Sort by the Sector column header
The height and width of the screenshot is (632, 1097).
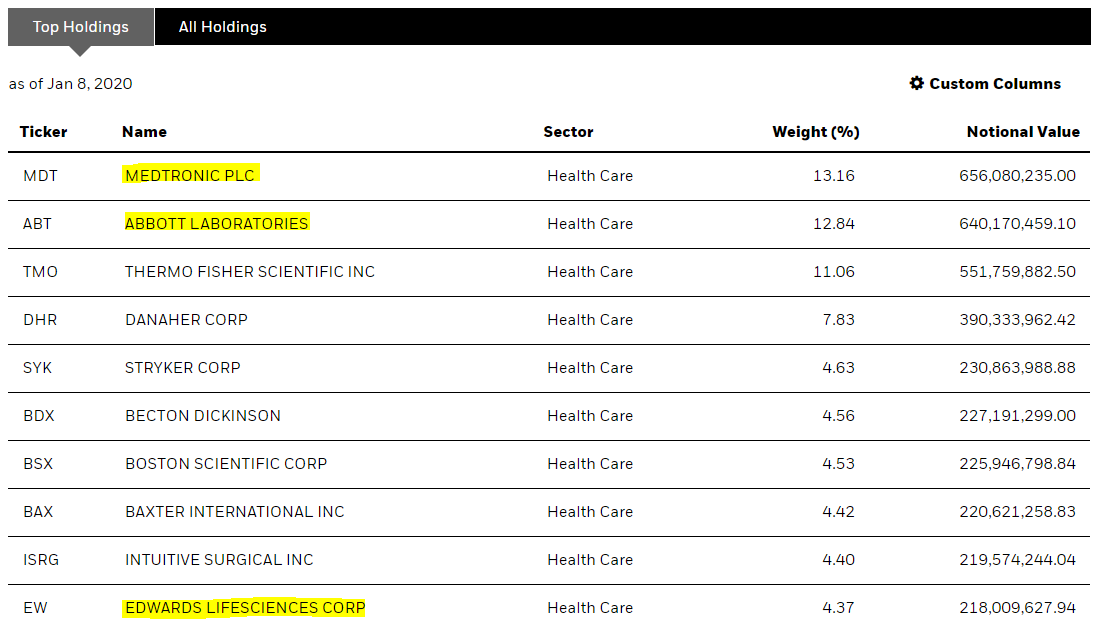[568, 132]
